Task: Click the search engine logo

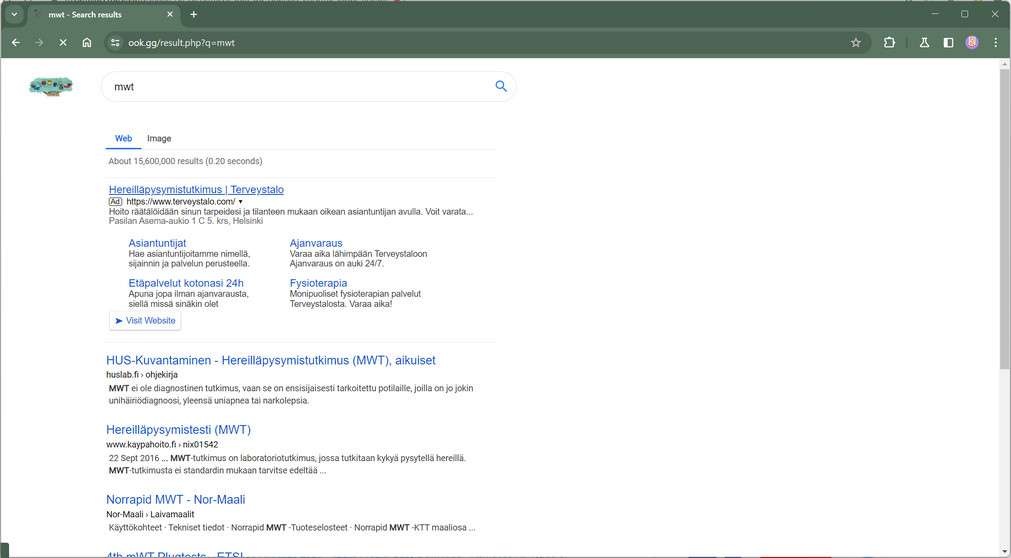Action: 52,86
